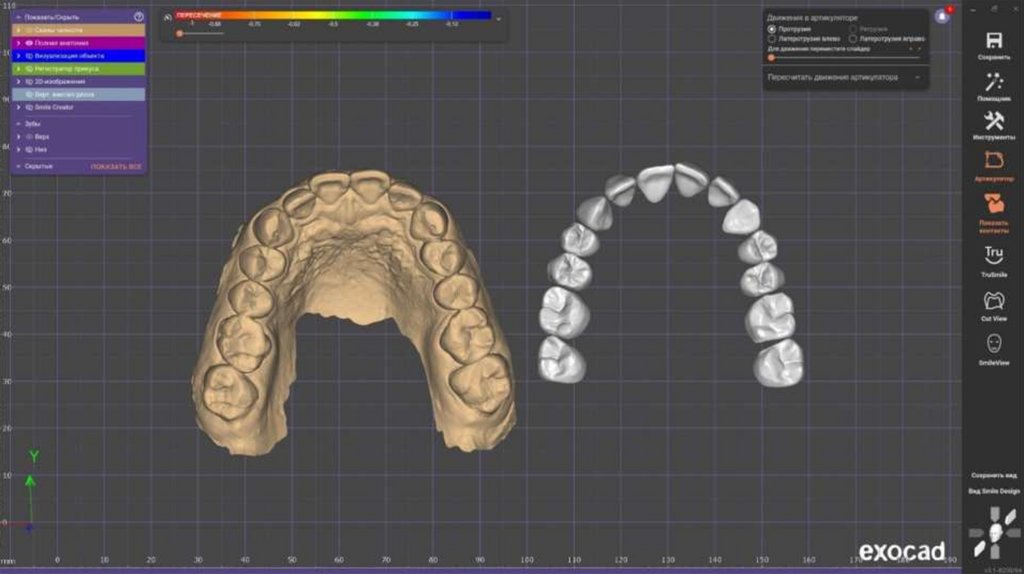Viewport: 1024px width, 574px height.
Task: Expand the Object visualization group
Action: (x=18, y=56)
